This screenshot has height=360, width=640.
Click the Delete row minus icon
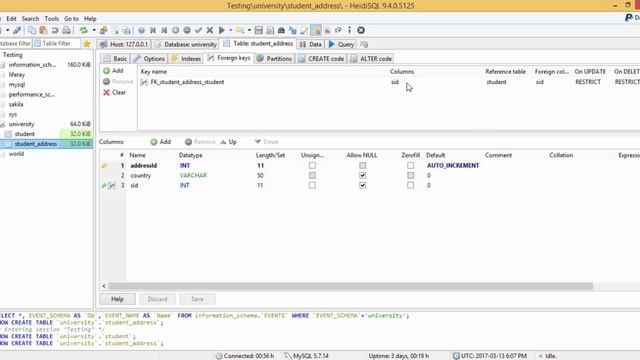[187, 30]
